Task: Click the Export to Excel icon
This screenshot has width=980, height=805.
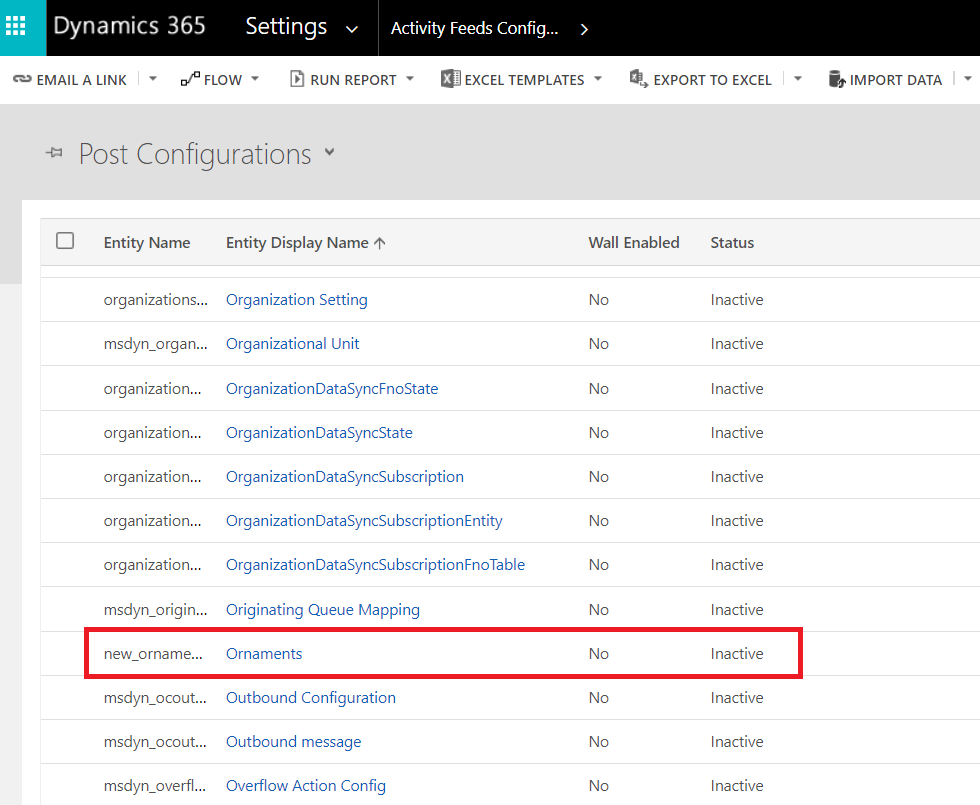Action: [638, 80]
